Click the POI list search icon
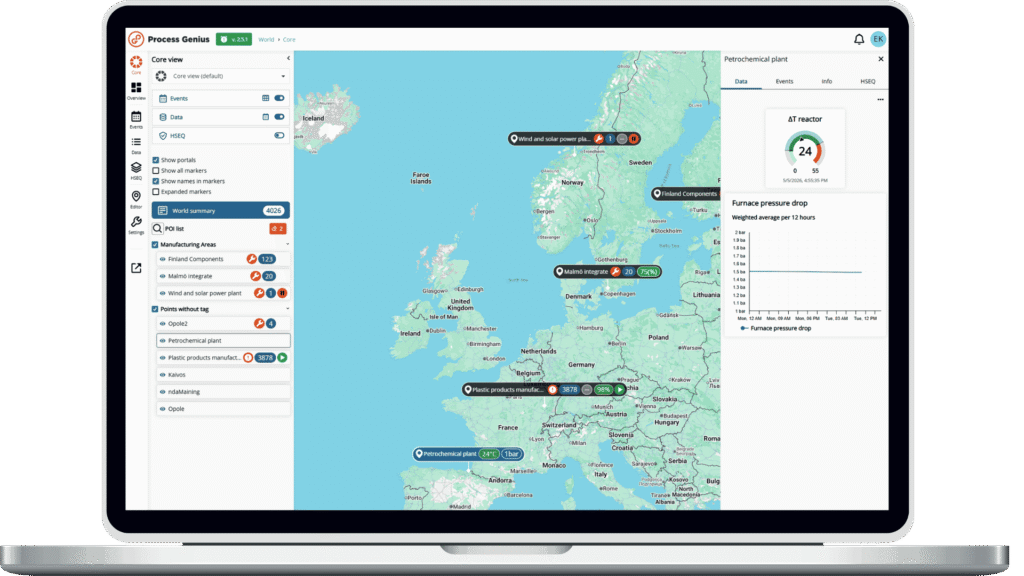The height and width of the screenshot is (576, 1024). [157, 229]
